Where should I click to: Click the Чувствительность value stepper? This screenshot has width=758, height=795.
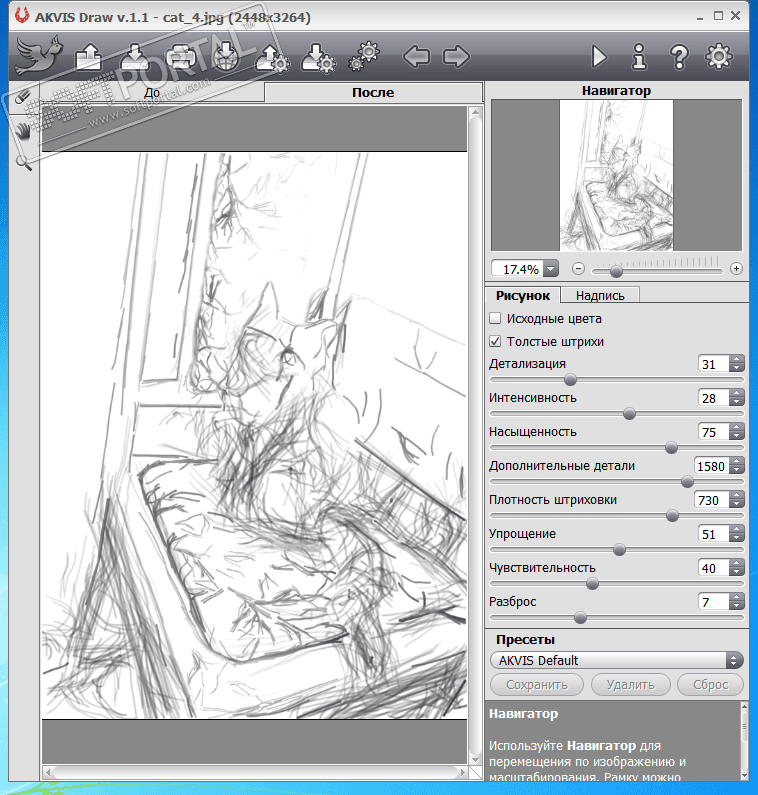(x=737, y=568)
